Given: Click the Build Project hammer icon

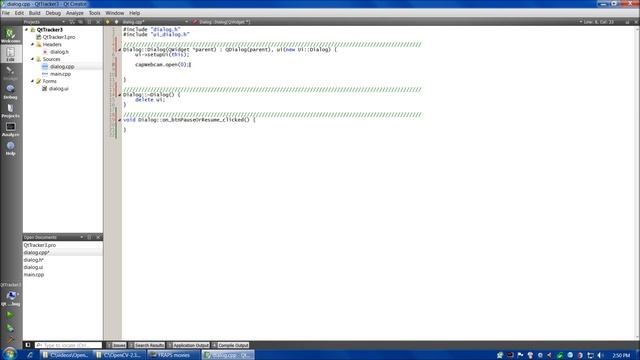Looking at the screenshot, I should (10, 339).
